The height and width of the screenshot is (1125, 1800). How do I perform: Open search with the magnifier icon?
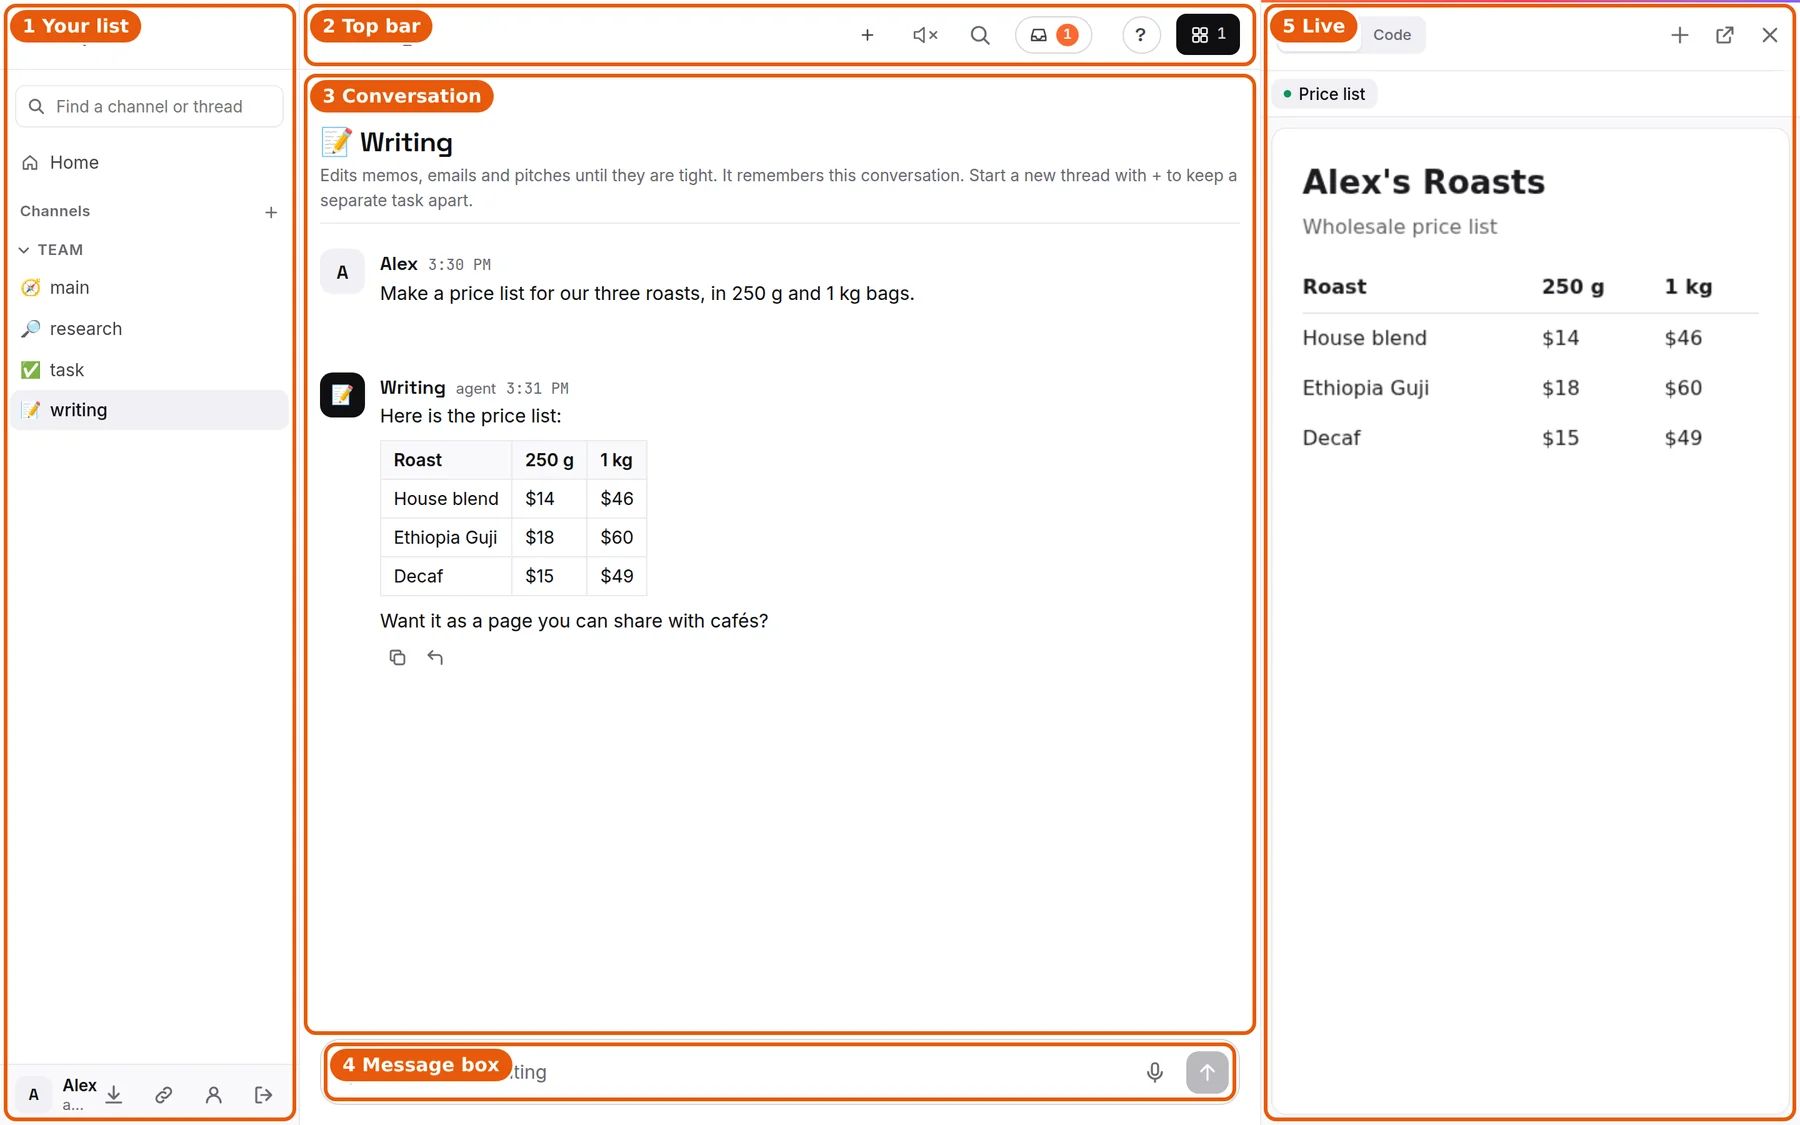980,35
